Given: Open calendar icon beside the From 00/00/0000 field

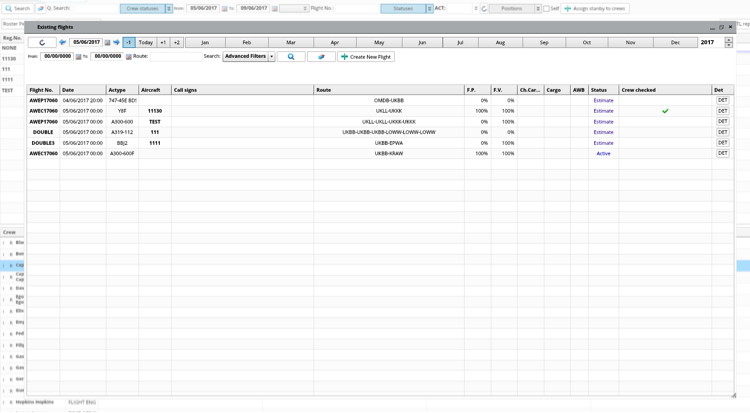Looking at the screenshot, I should click(79, 57).
